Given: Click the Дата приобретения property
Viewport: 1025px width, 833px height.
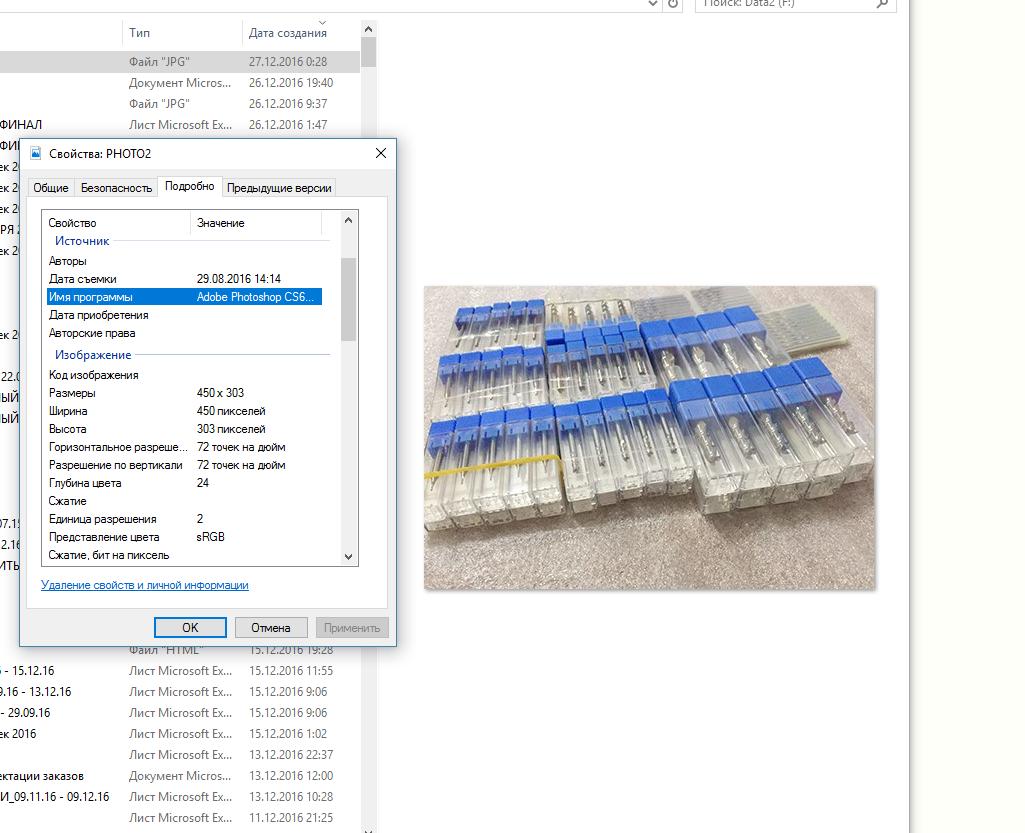Looking at the screenshot, I should tap(184, 315).
